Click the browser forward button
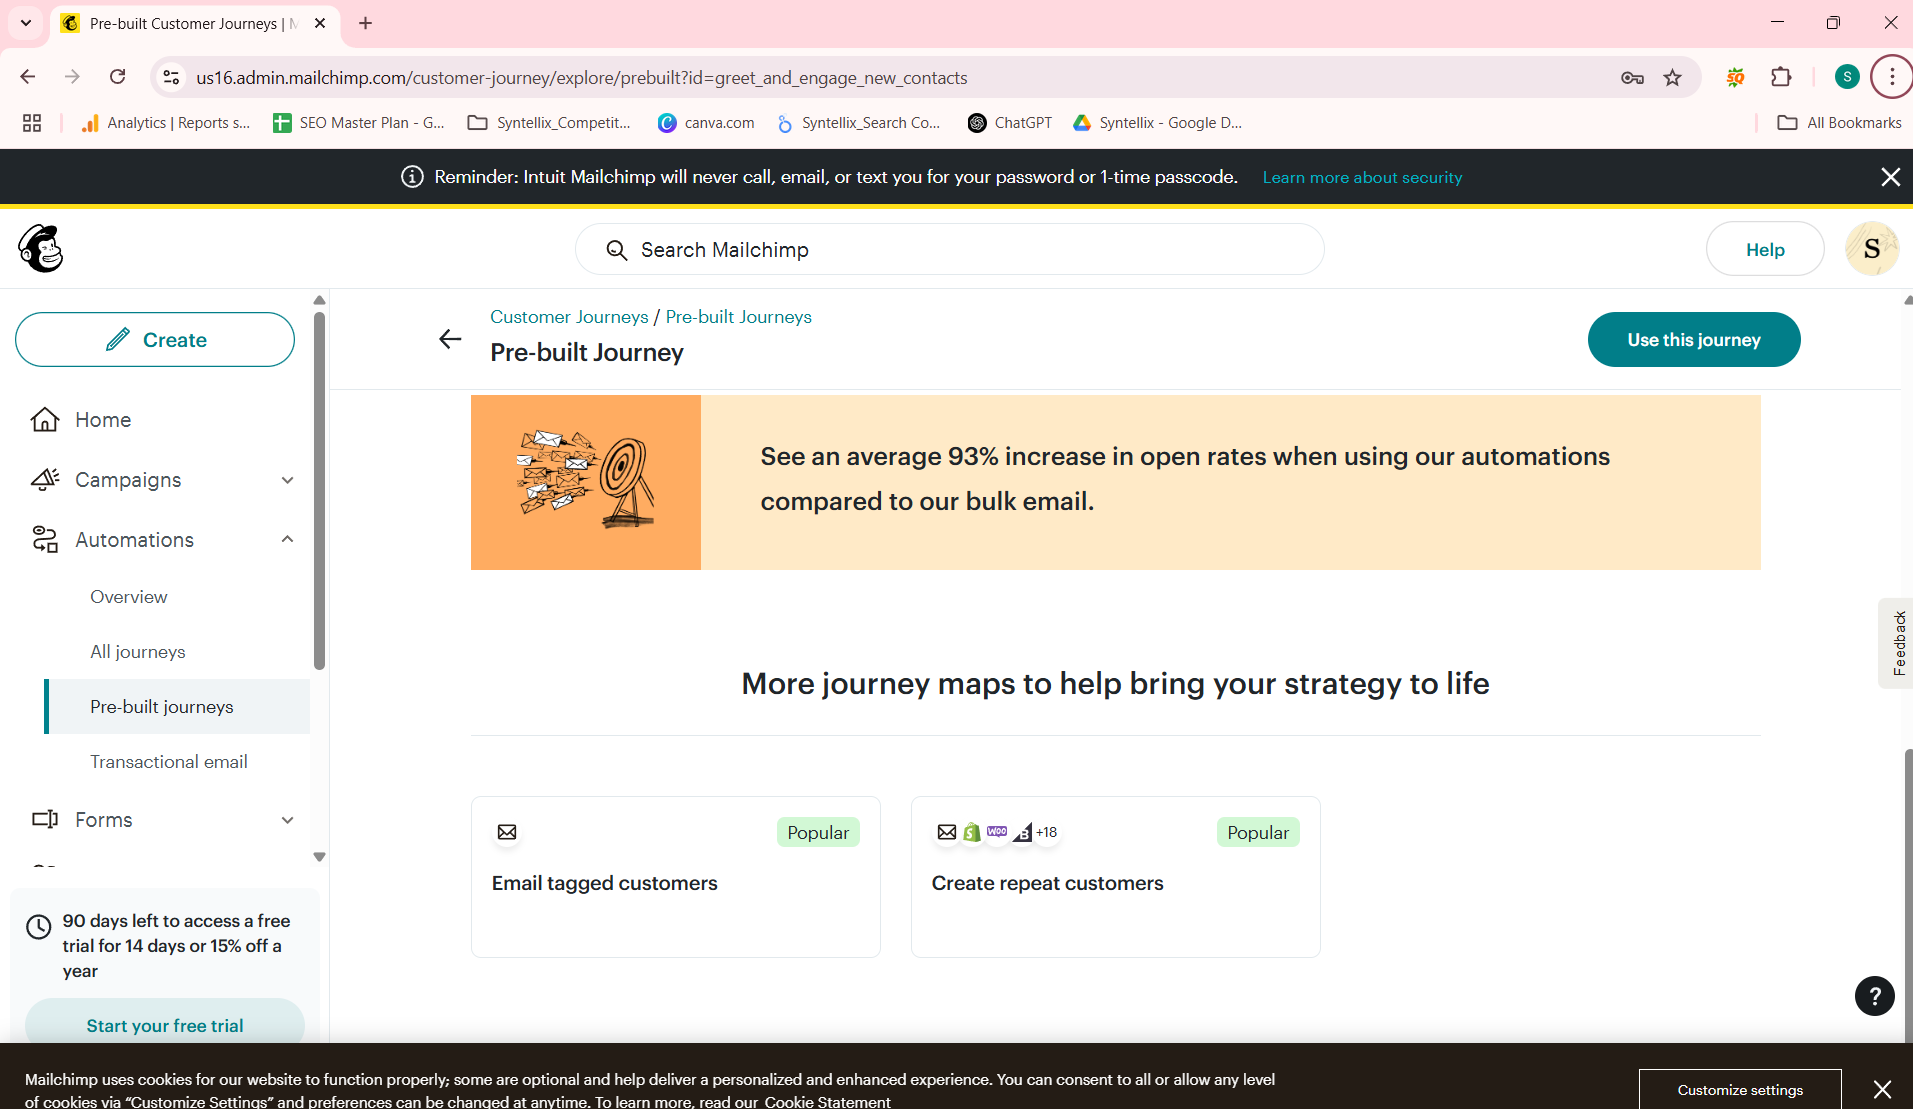This screenshot has height=1109, width=1913. [72, 77]
